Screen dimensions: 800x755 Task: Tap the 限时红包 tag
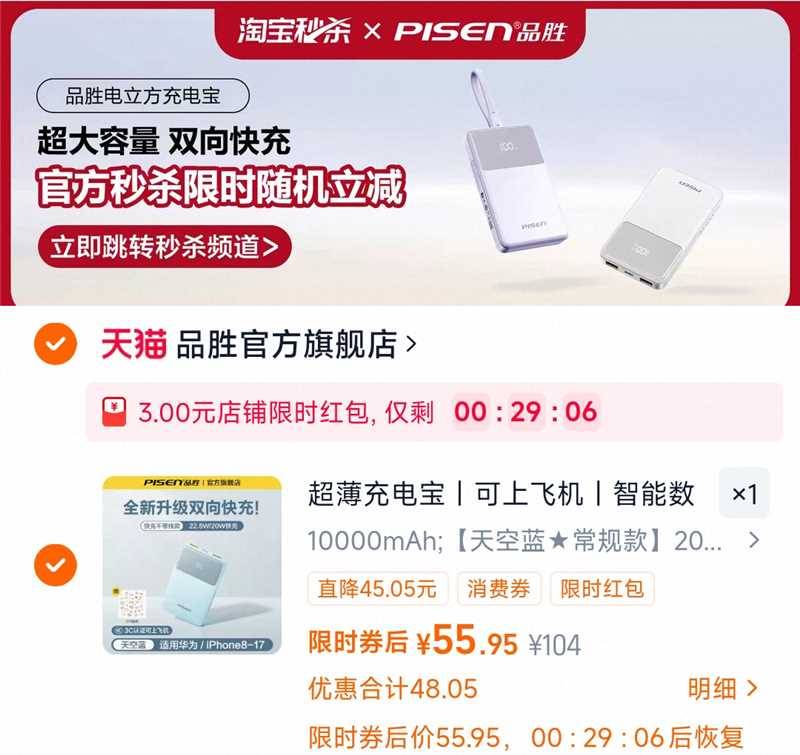tap(602, 589)
